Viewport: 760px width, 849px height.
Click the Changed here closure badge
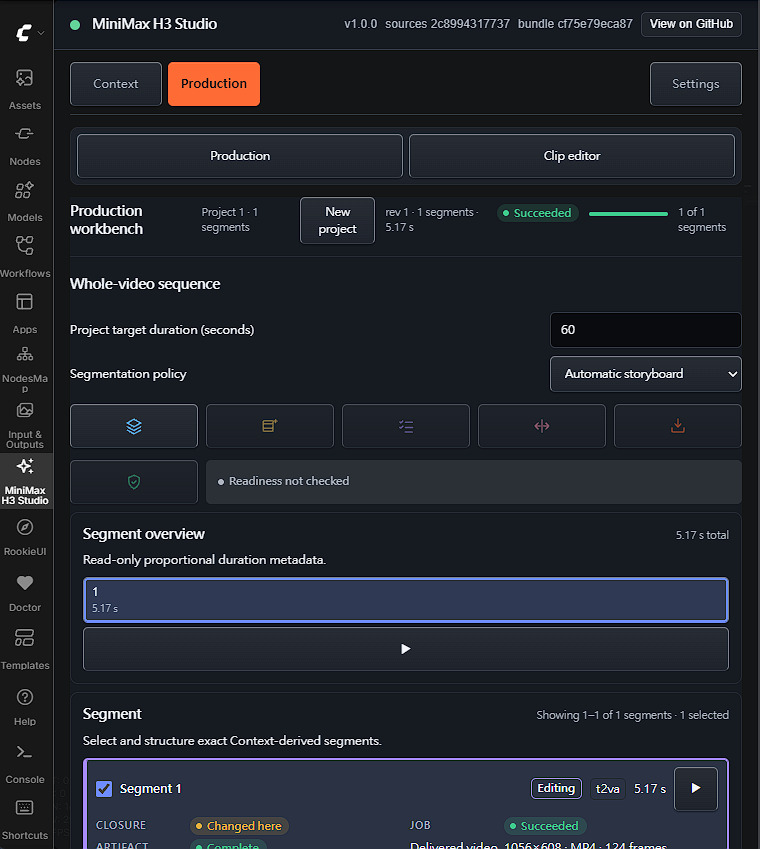pyautogui.click(x=239, y=826)
